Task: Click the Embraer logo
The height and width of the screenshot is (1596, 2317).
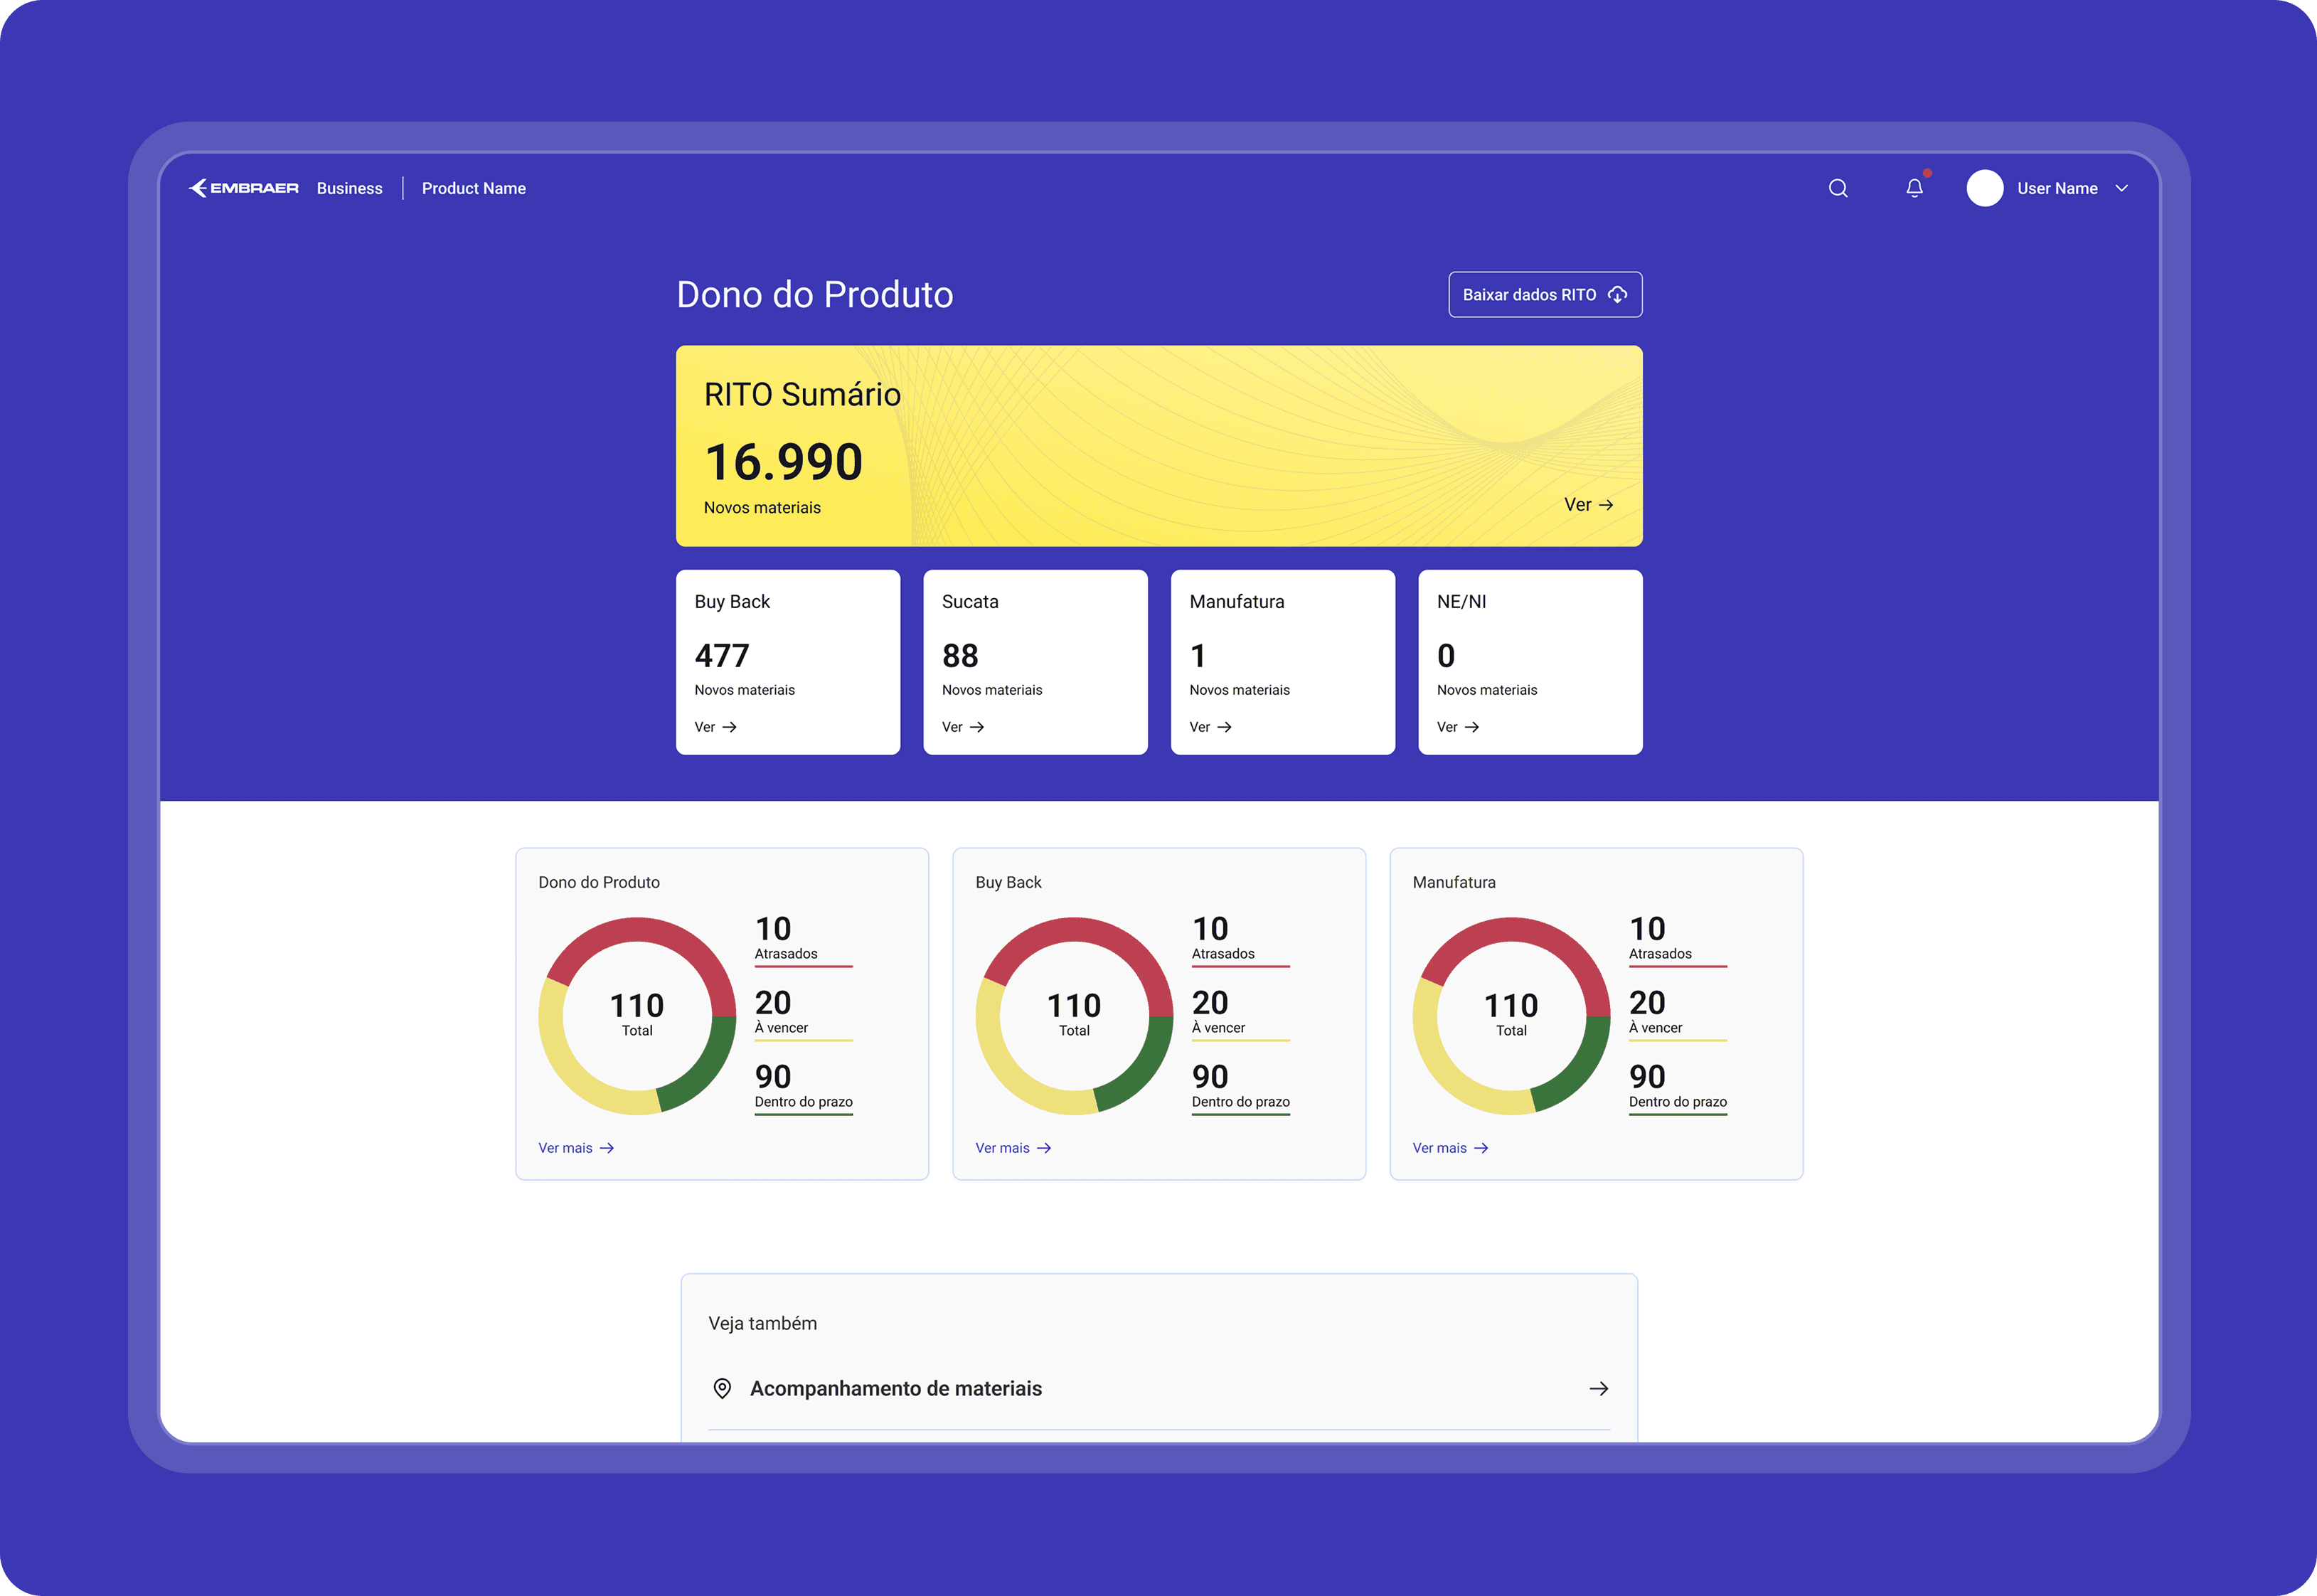Action: (x=243, y=188)
